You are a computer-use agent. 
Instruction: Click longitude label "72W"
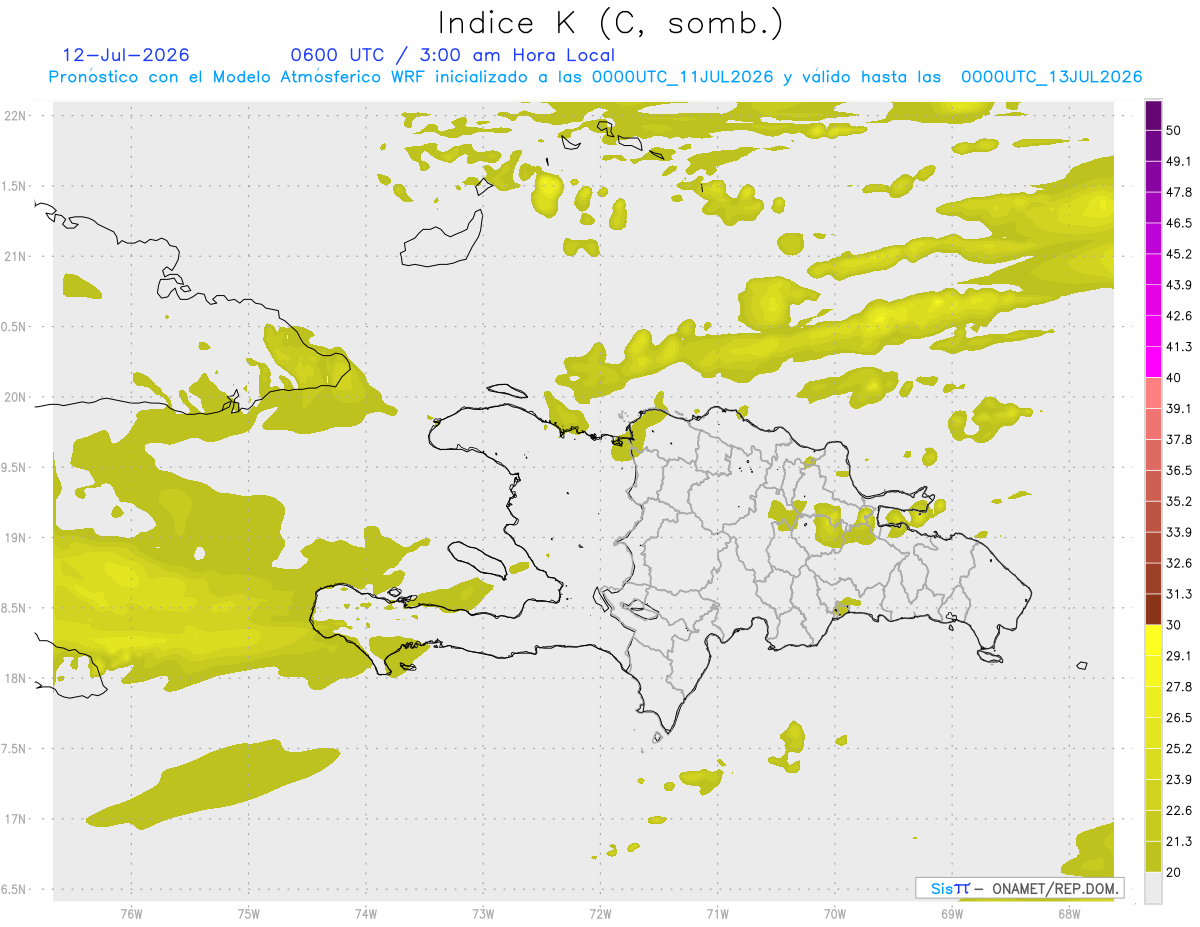(600, 913)
